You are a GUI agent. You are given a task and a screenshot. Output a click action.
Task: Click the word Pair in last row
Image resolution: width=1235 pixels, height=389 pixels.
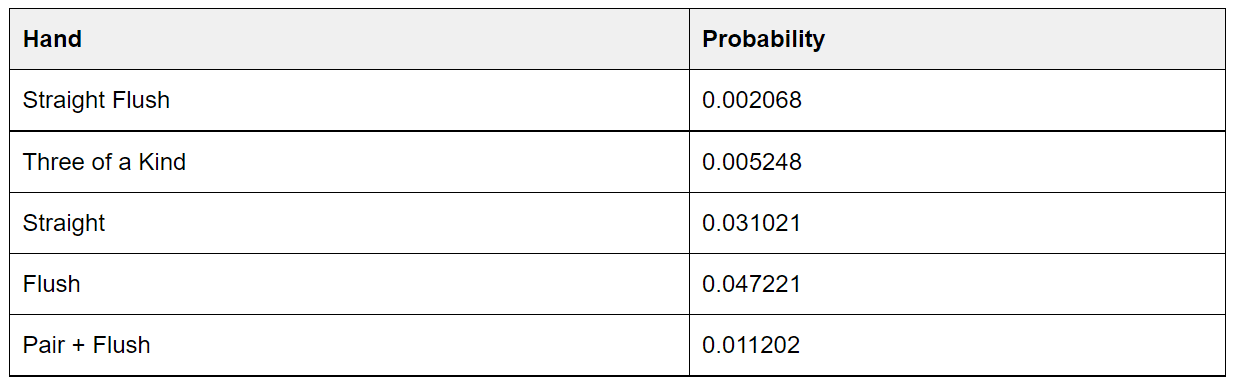[43, 345]
